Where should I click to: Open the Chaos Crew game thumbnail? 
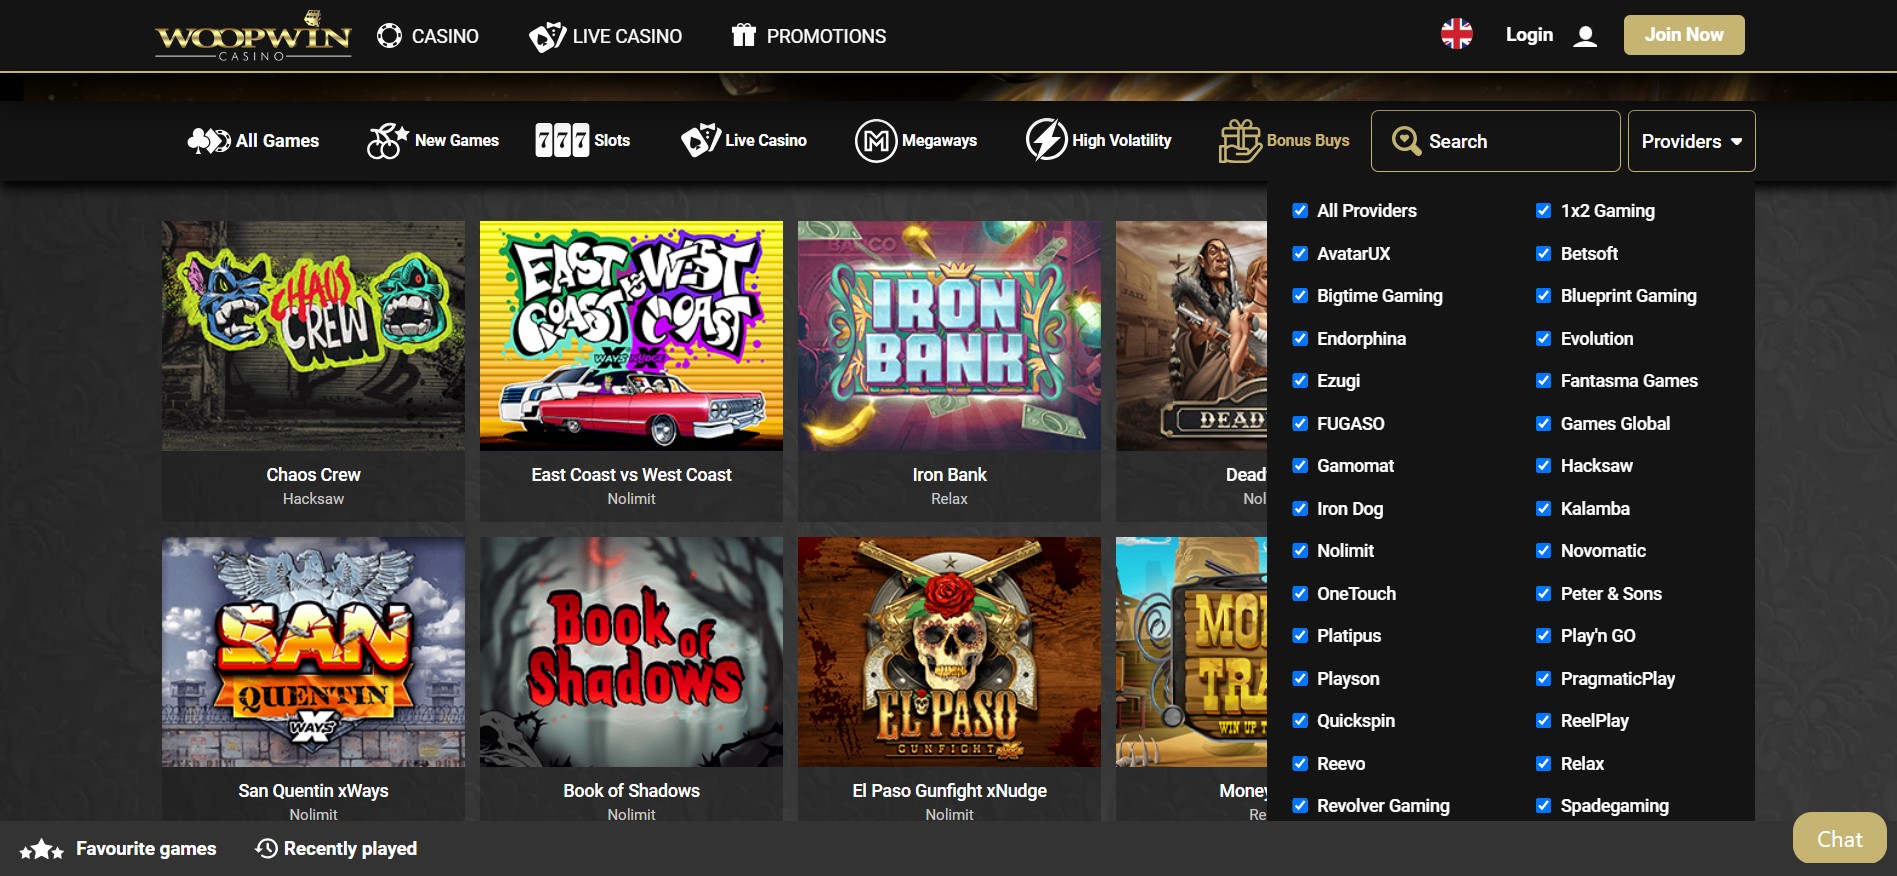(x=313, y=336)
